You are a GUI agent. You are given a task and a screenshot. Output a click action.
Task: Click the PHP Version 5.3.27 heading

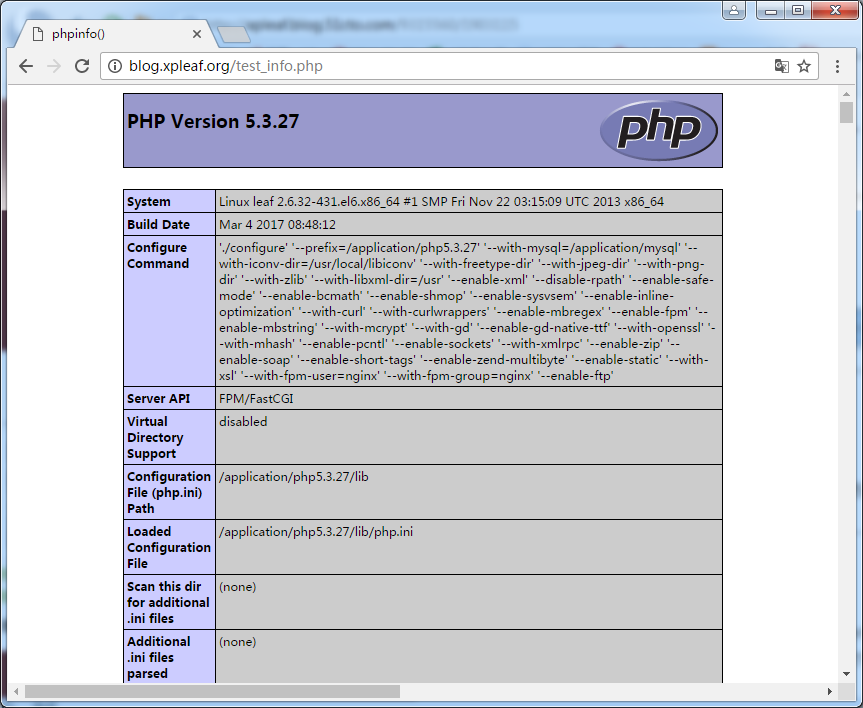point(213,121)
